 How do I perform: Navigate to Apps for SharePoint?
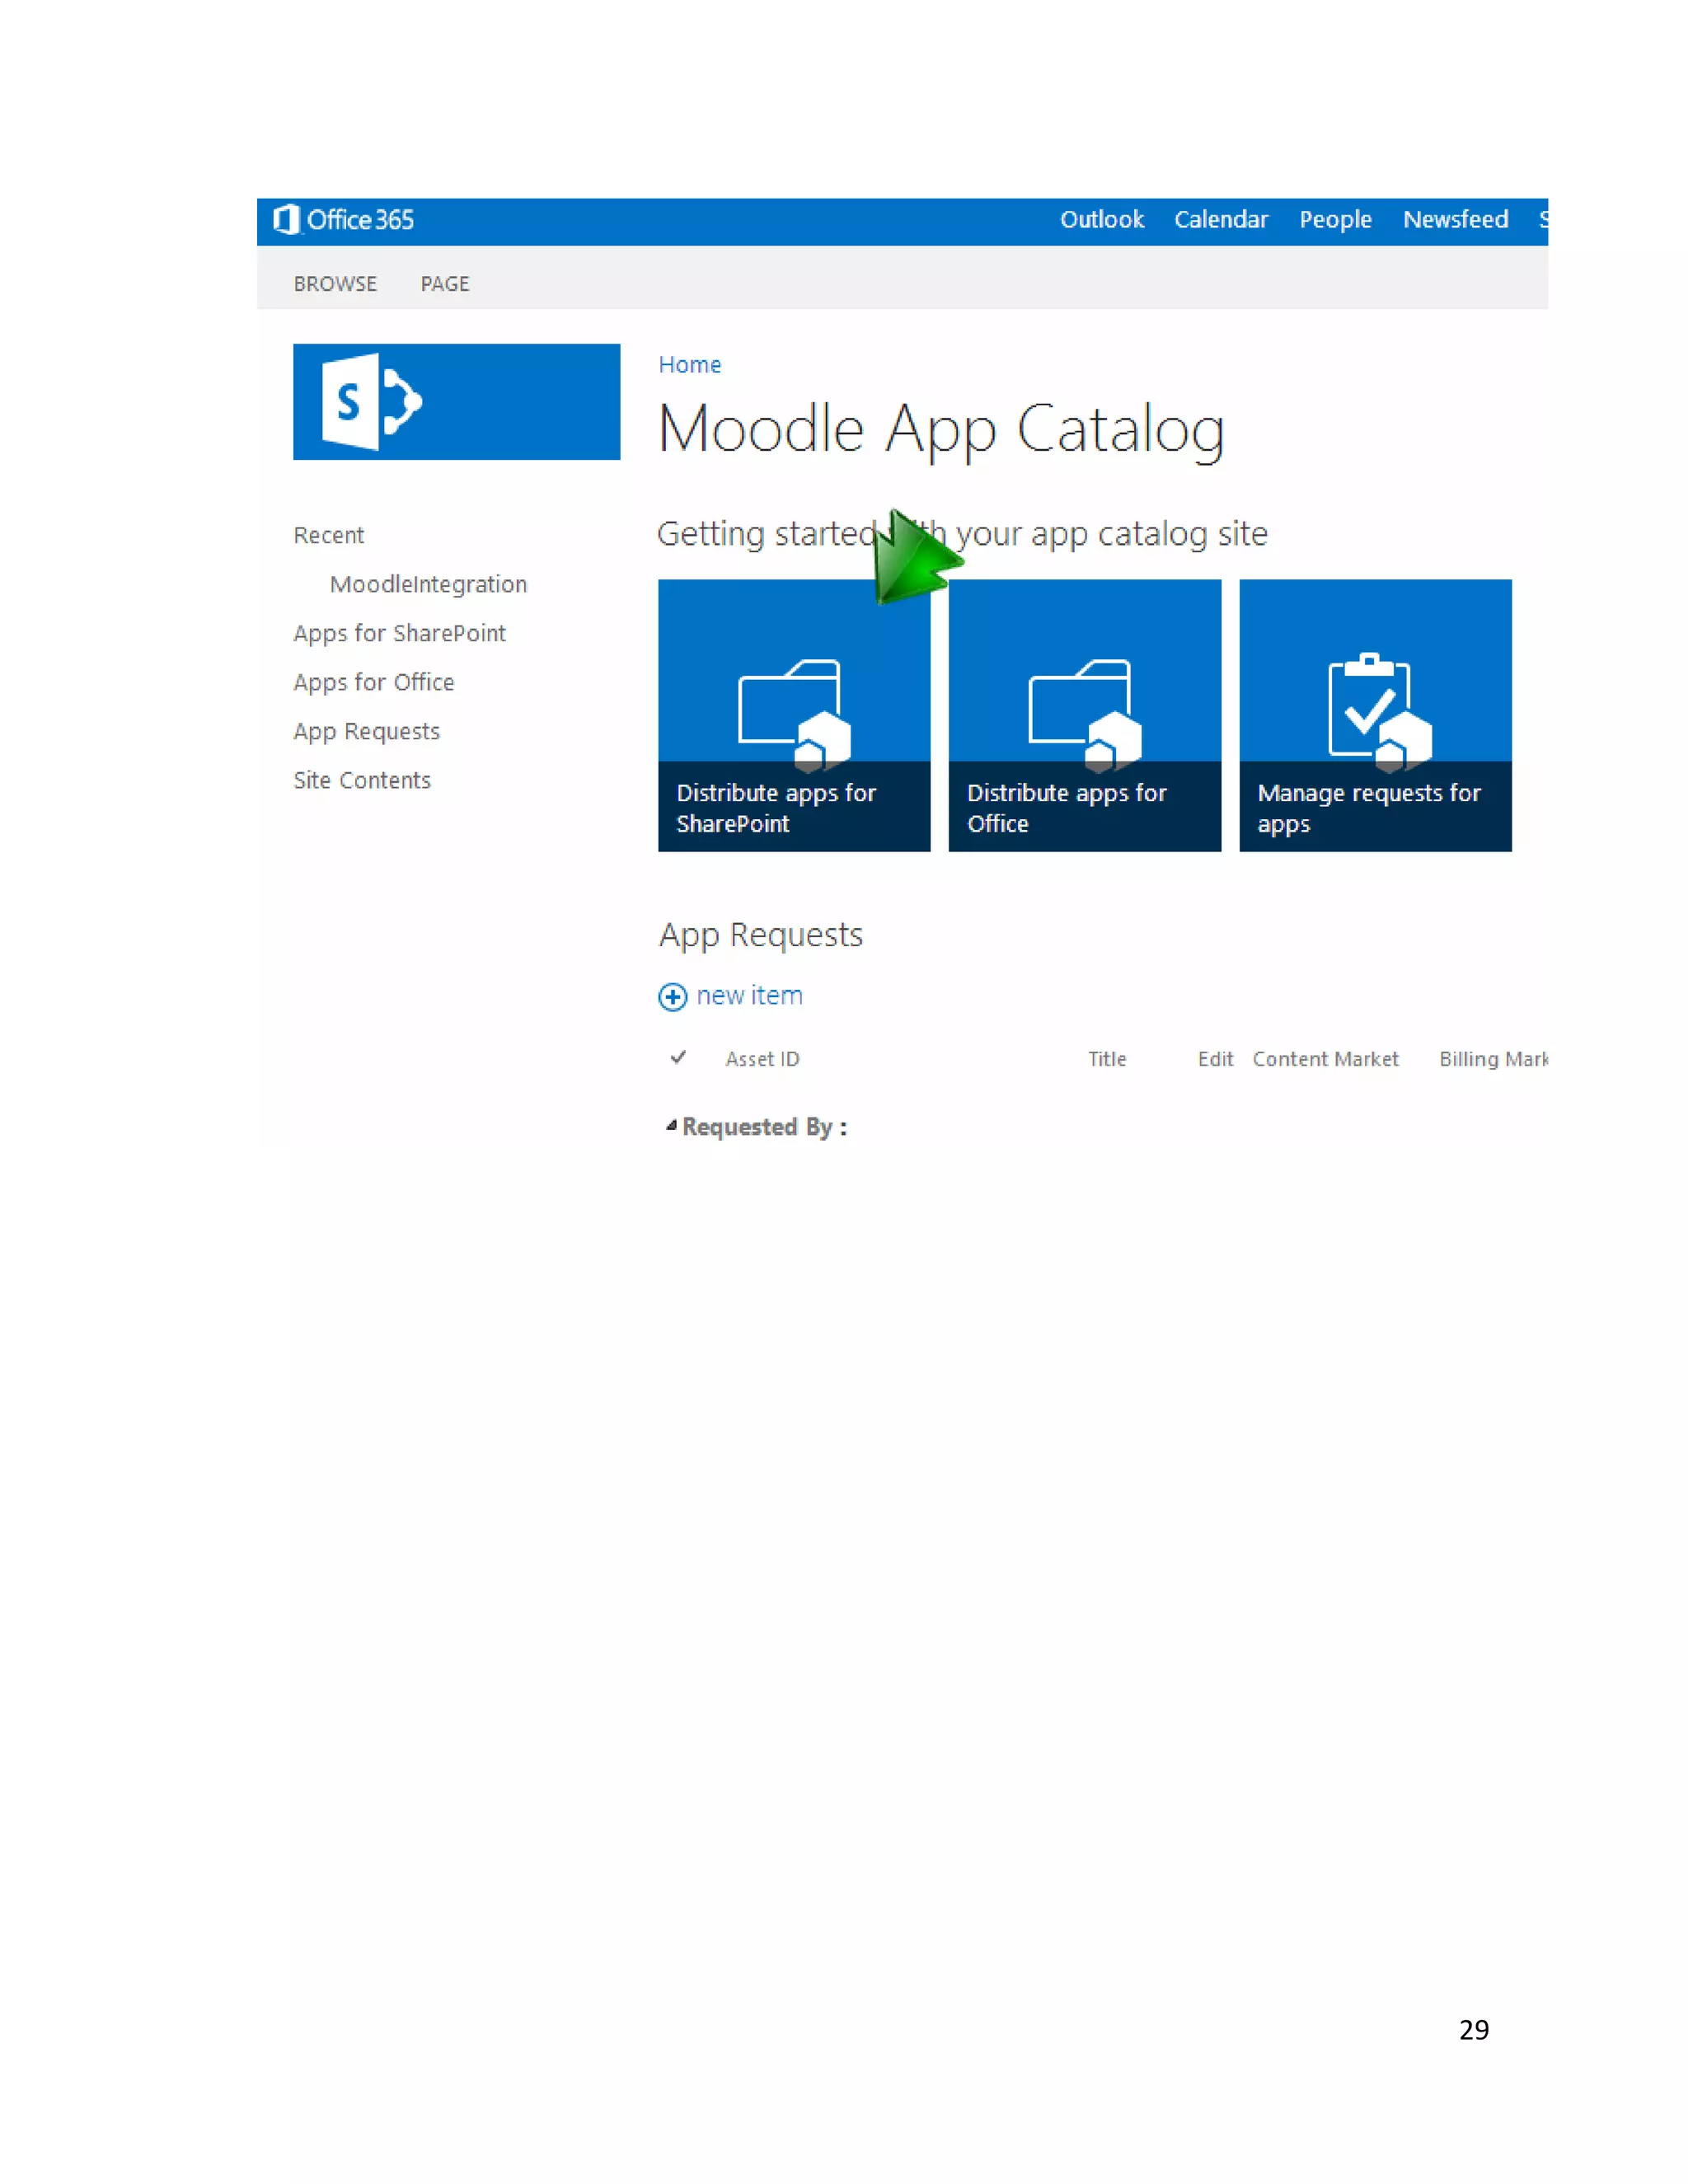[399, 633]
